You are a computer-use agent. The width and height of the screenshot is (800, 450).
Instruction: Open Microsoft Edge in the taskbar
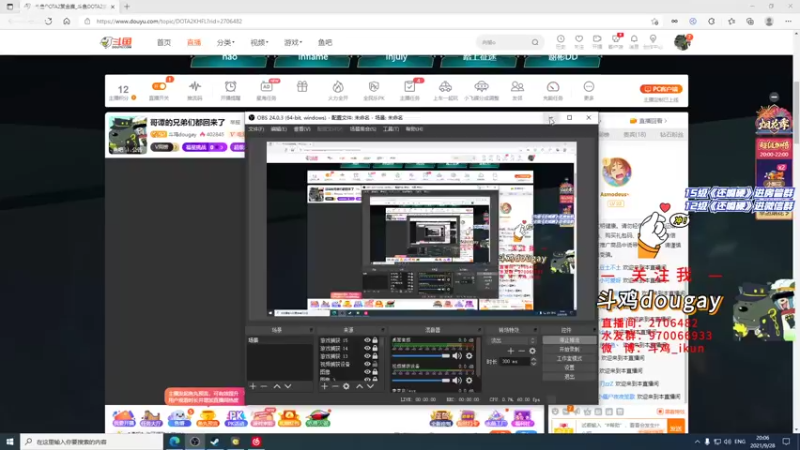pos(174,441)
